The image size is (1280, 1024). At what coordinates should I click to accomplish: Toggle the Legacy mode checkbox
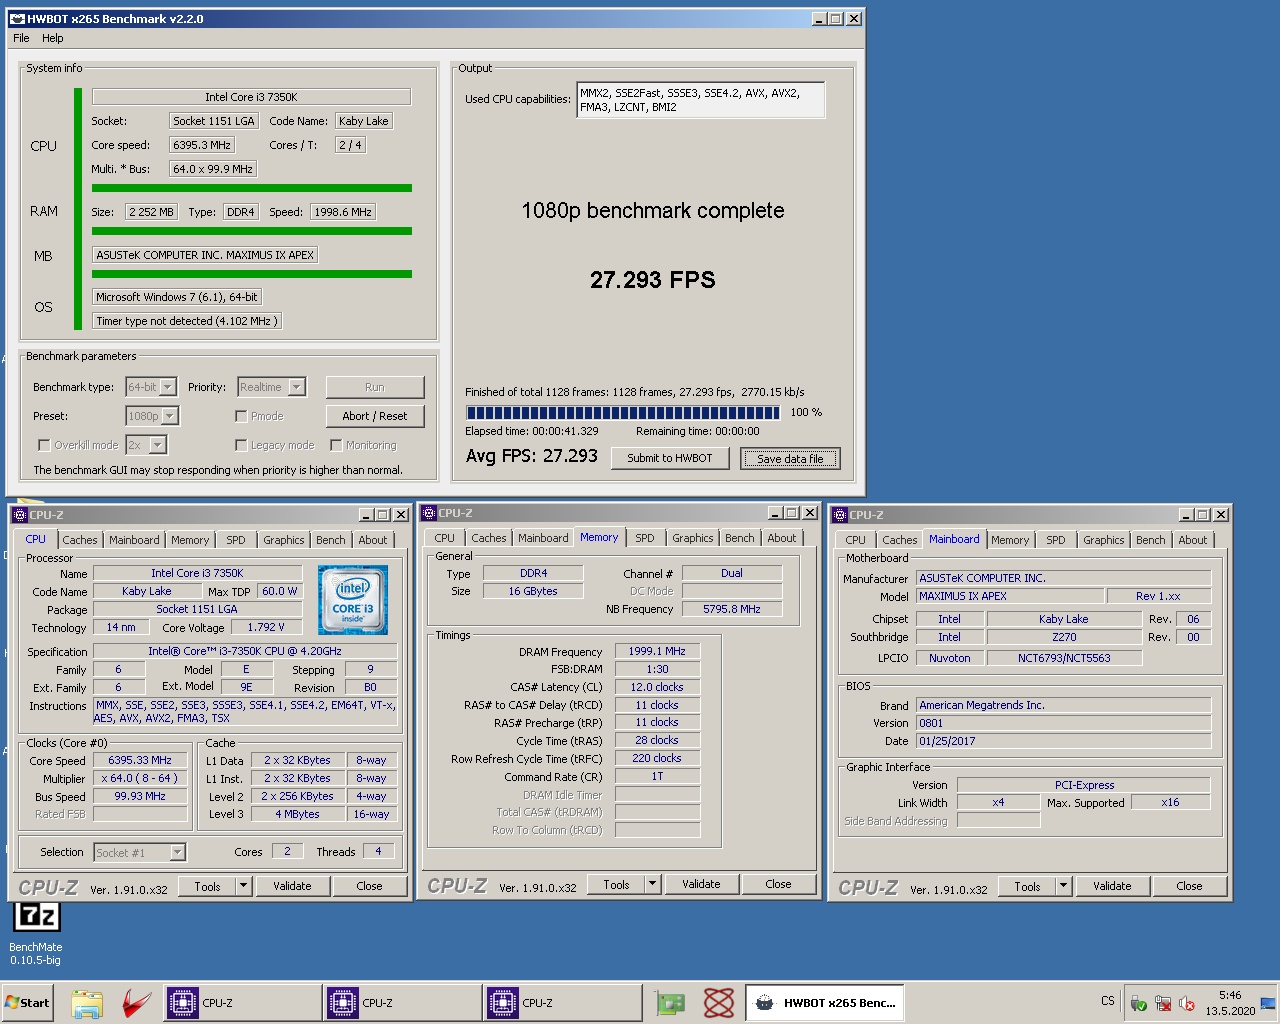coord(241,445)
